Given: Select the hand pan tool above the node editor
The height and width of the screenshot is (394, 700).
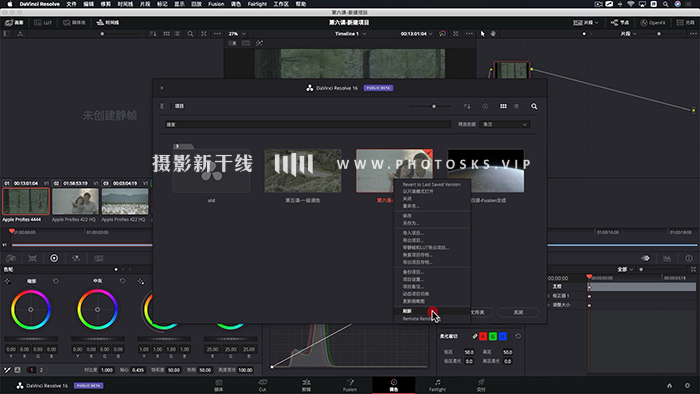Looking at the screenshot, I should pyautogui.click(x=493, y=33).
